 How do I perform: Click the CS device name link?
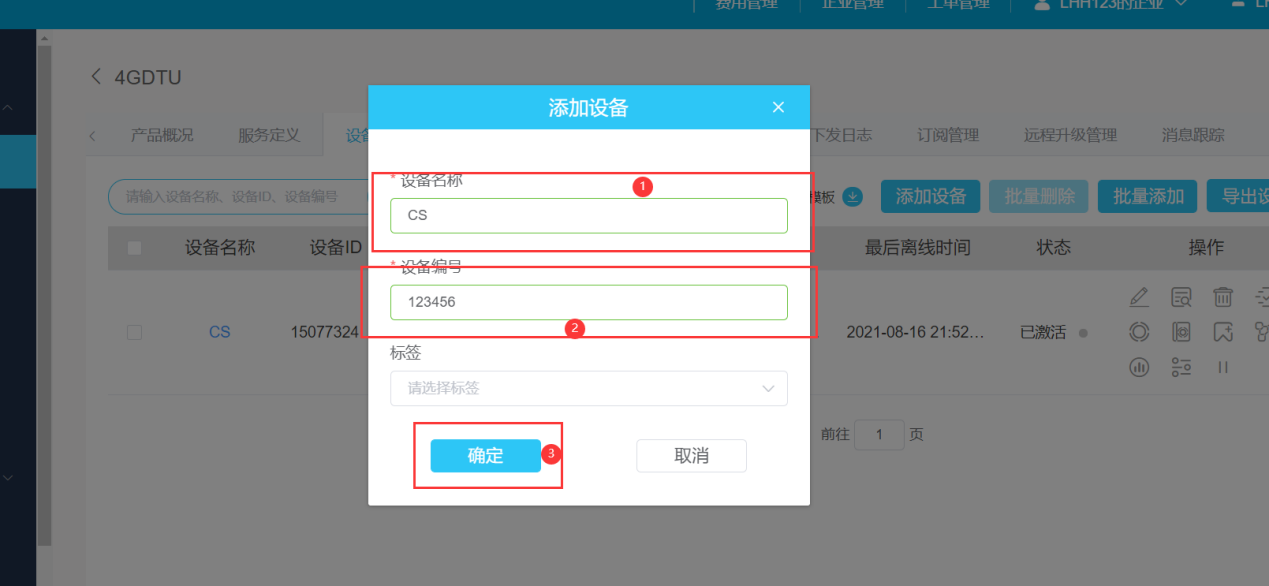tap(219, 331)
